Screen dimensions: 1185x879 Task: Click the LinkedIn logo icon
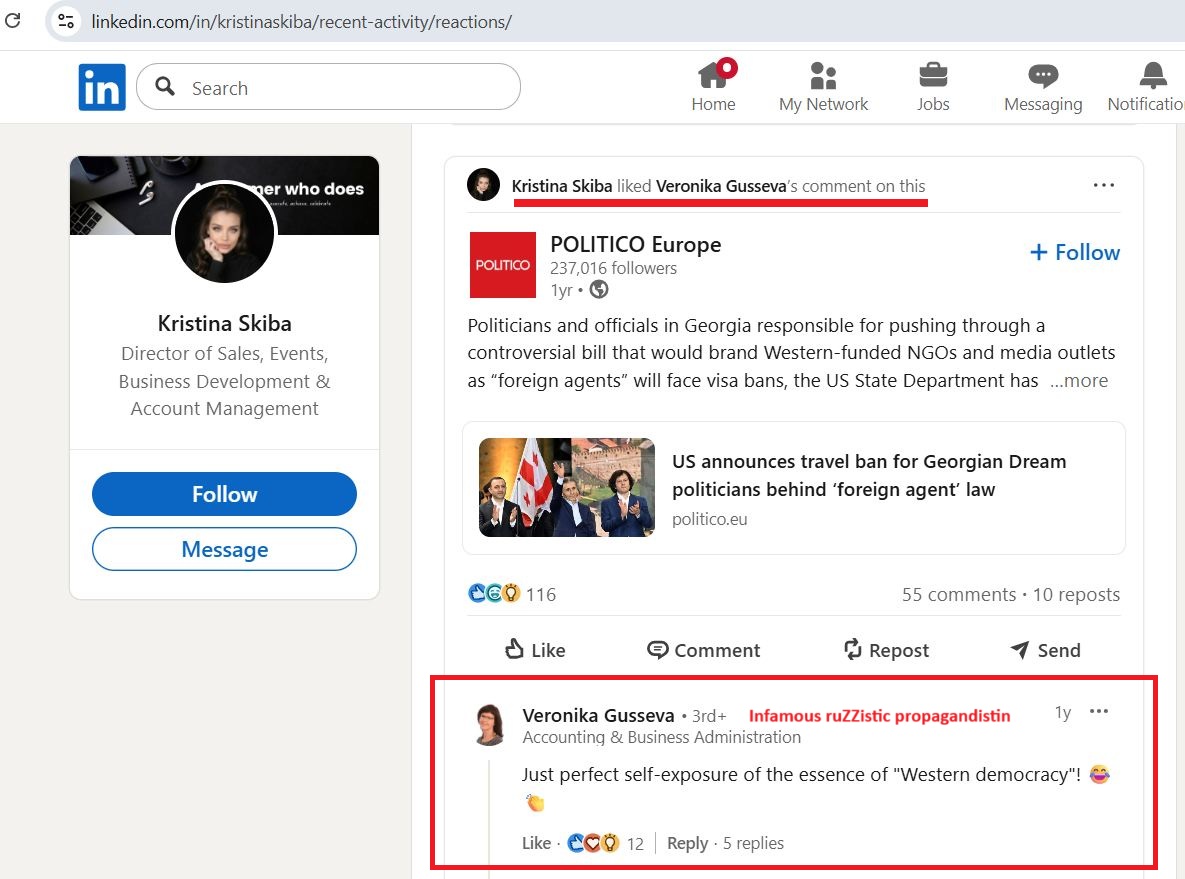pos(102,87)
